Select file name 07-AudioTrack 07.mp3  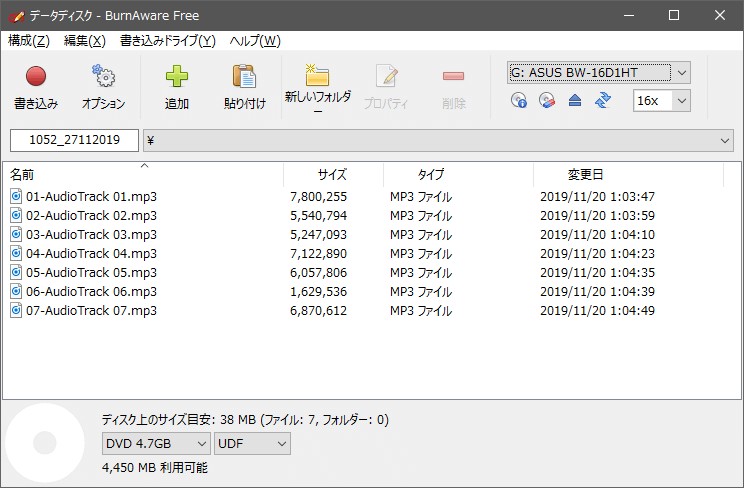pos(91,310)
